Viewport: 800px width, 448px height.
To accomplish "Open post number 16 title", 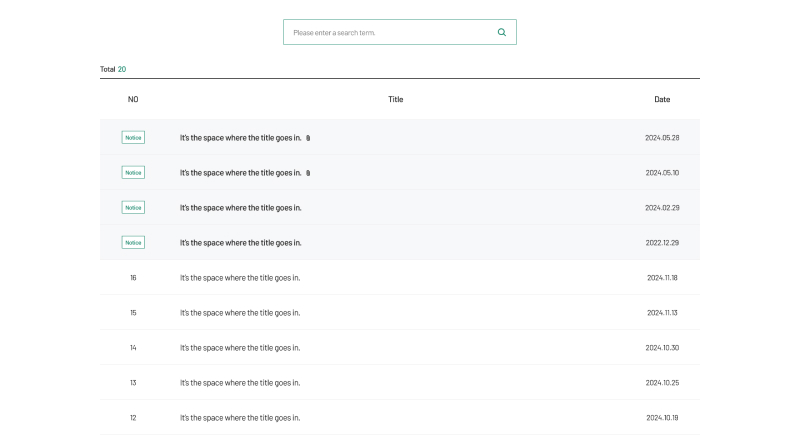I will (x=240, y=278).
